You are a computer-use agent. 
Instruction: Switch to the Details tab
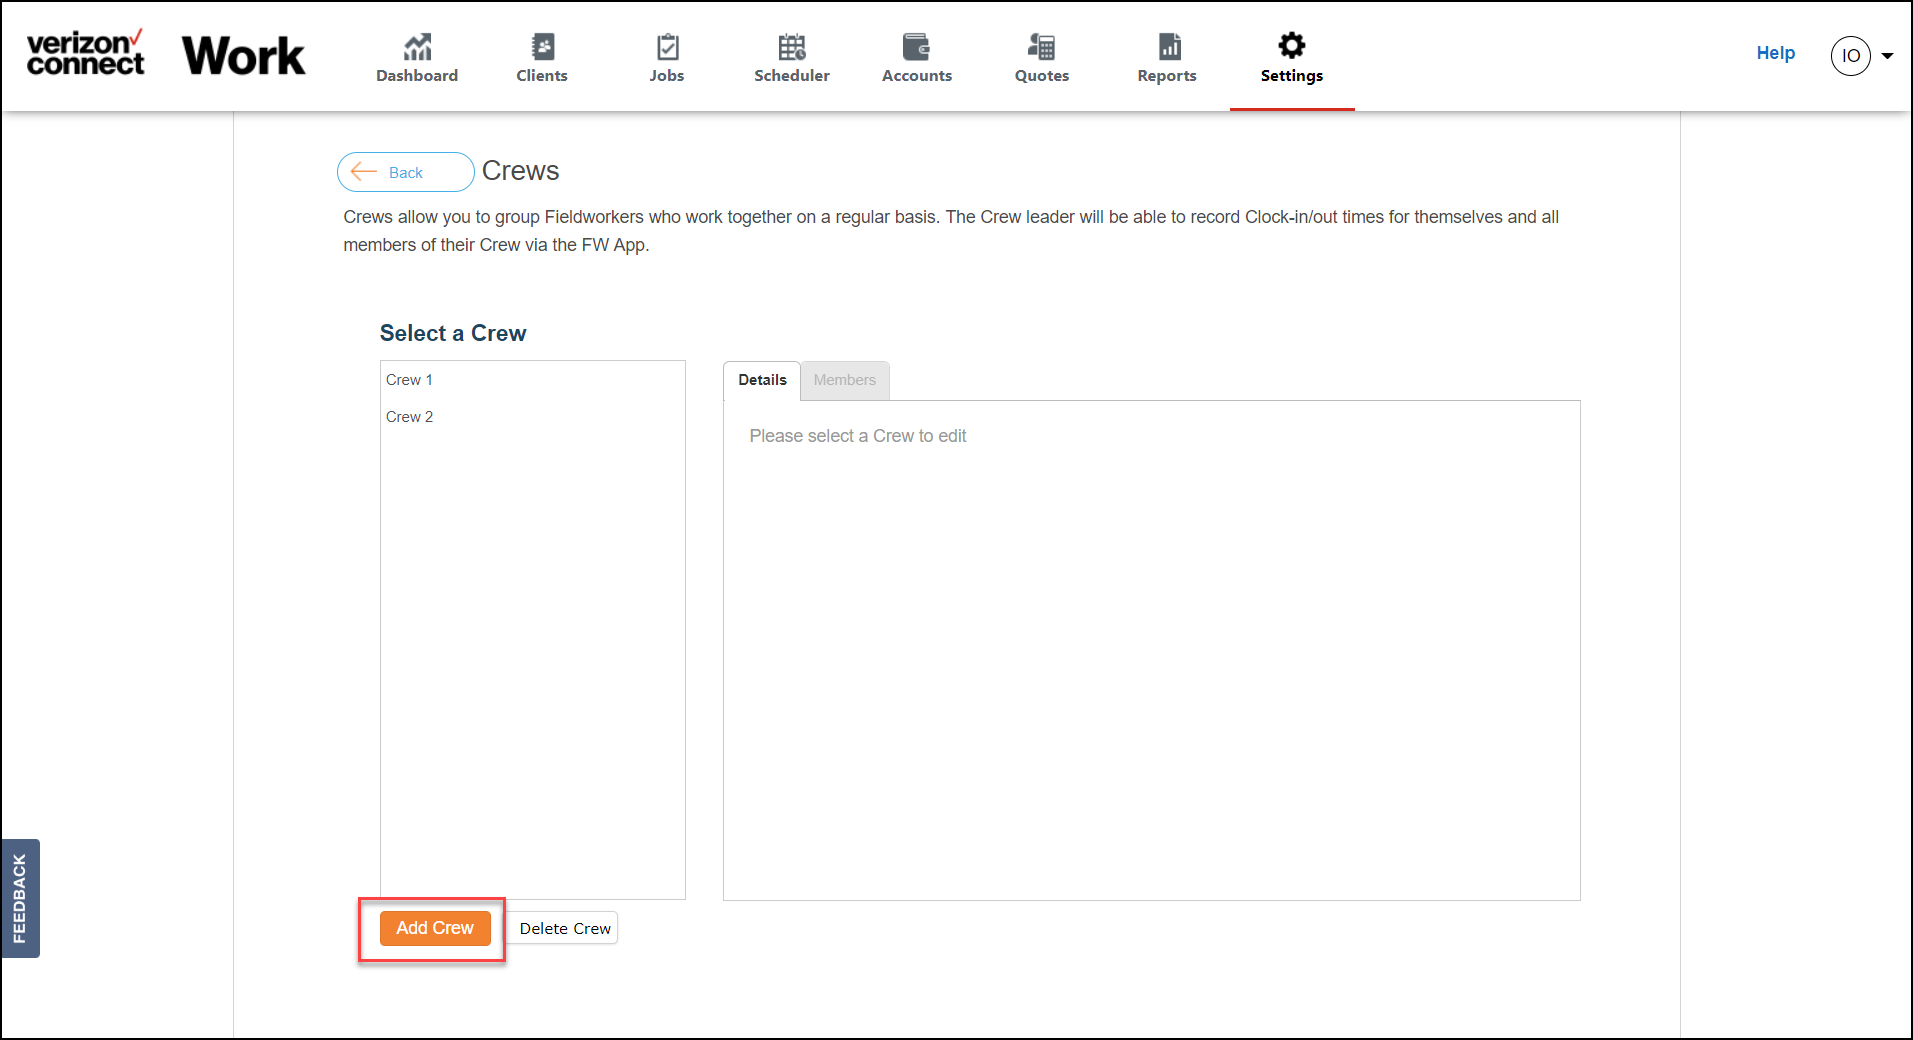[762, 380]
